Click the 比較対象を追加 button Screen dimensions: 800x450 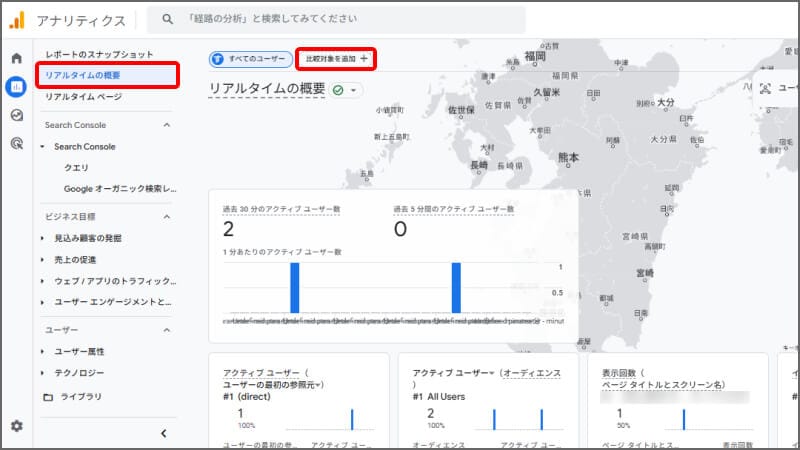pyautogui.click(x=336, y=60)
